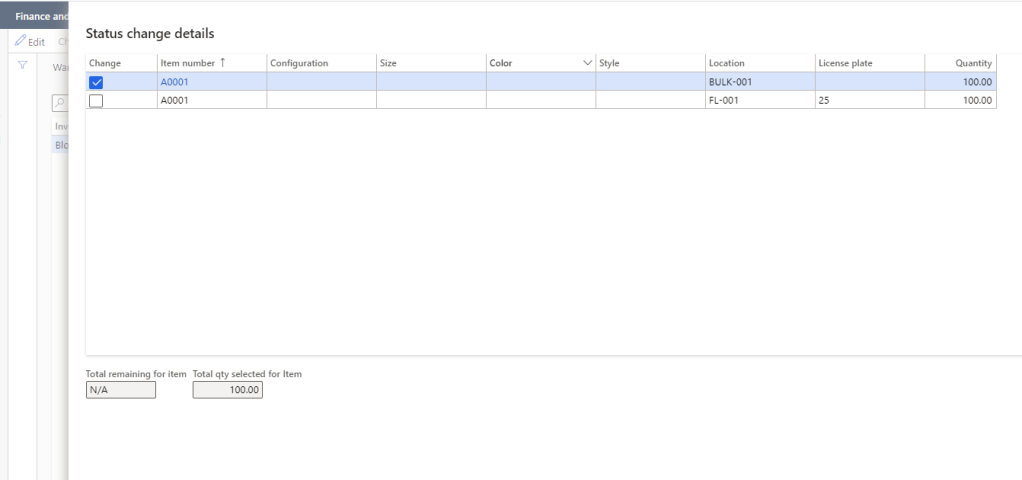Sort by the Location column header
The height and width of the screenshot is (480, 1022).
tap(726, 63)
